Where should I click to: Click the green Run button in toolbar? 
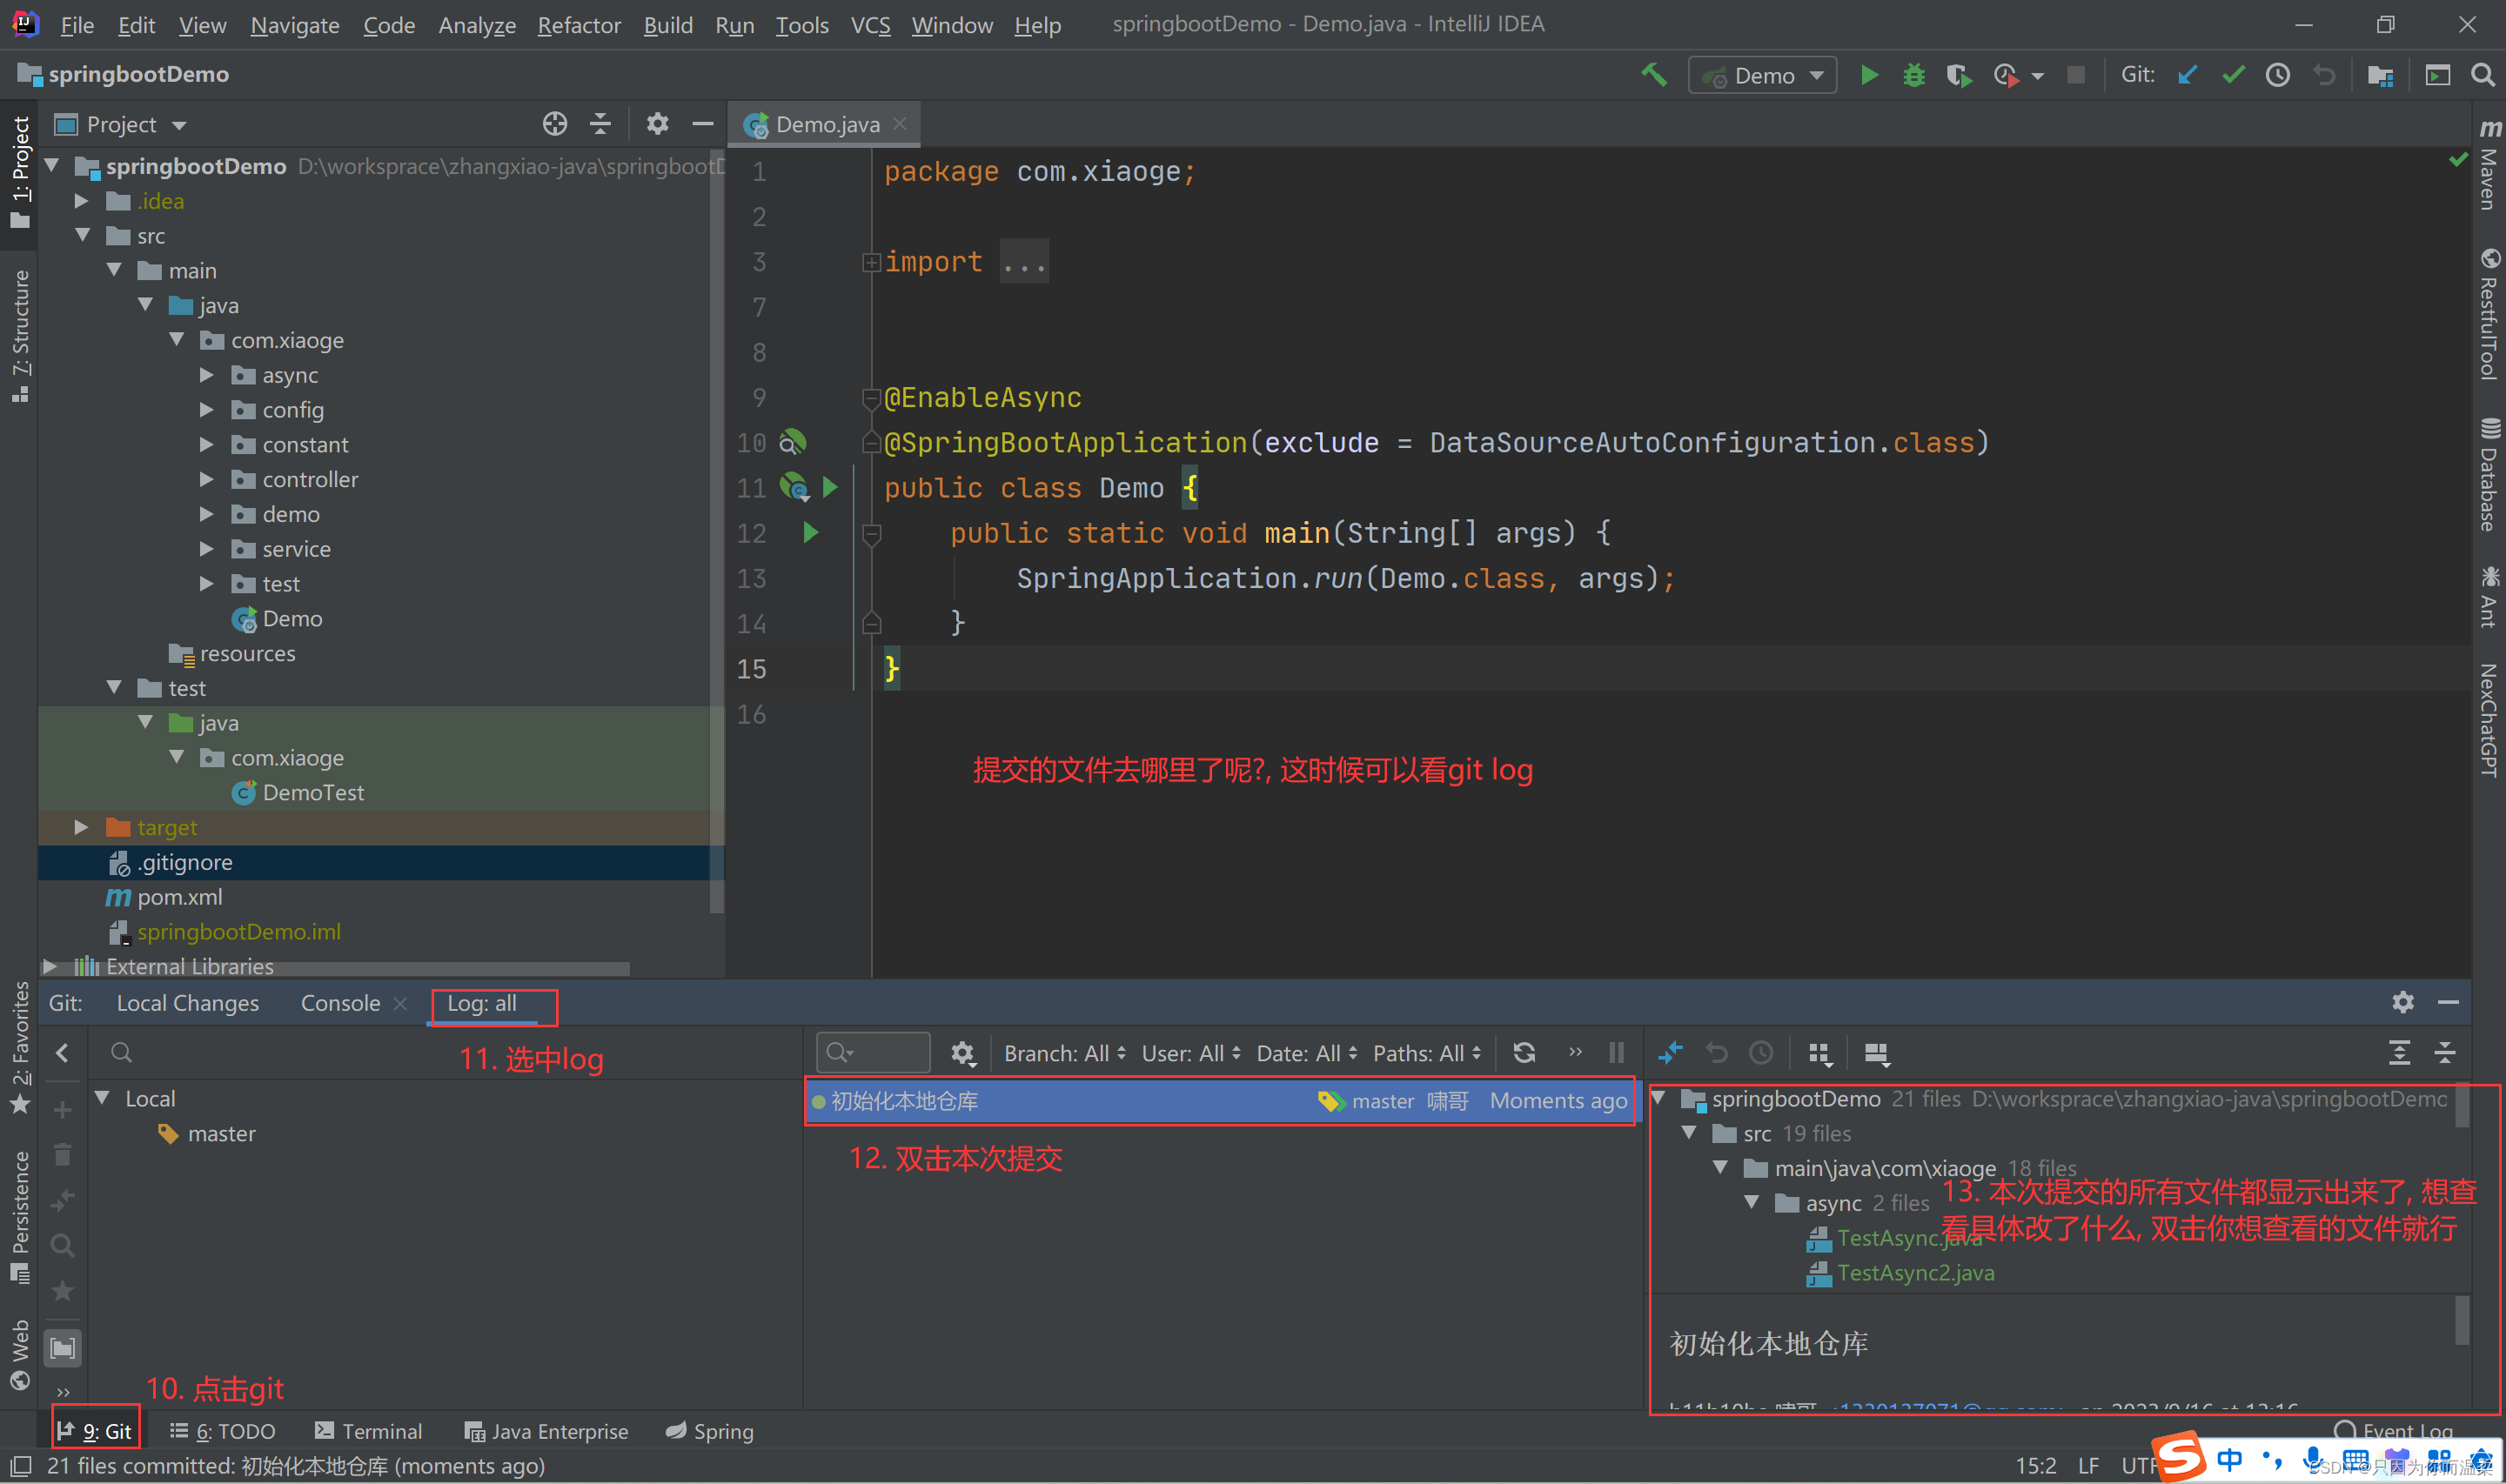pos(1868,75)
